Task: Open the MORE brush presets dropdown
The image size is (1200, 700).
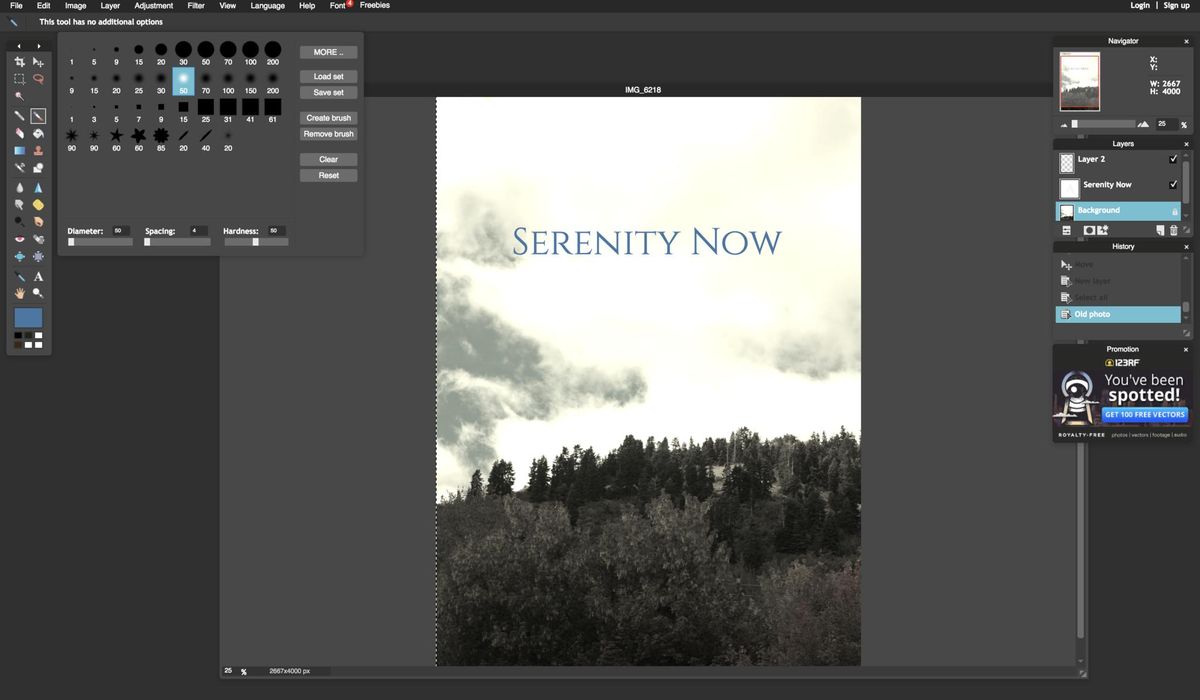Action: click(328, 51)
